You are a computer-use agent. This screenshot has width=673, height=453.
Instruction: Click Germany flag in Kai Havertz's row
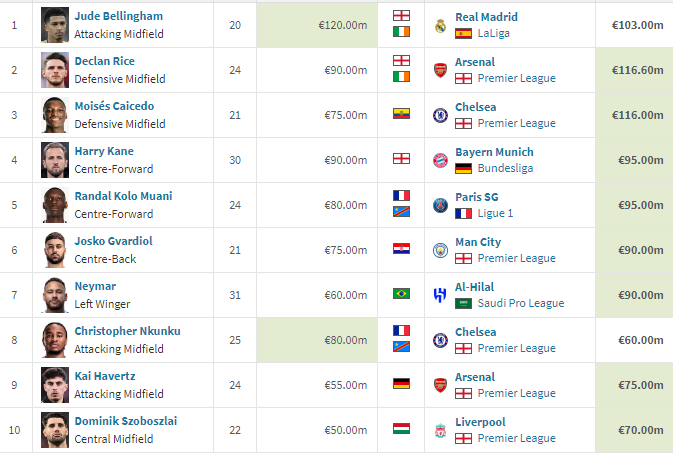[401, 384]
